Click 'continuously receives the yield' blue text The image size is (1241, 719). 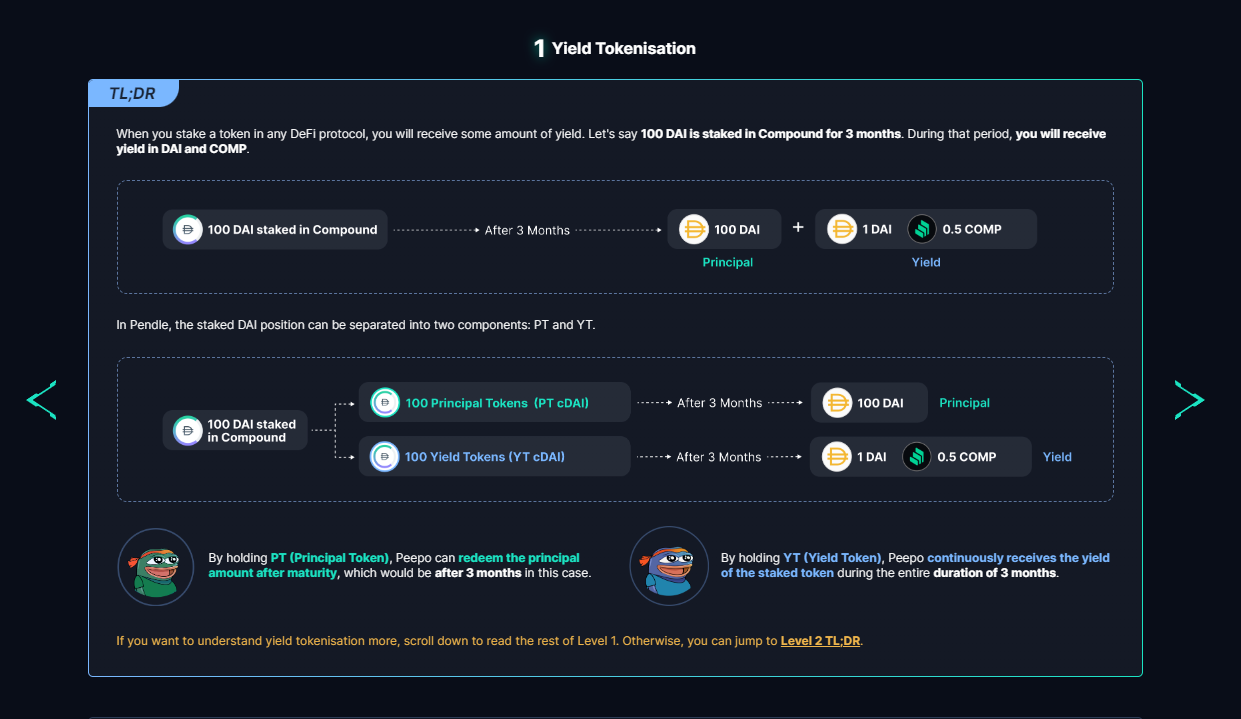1018,558
